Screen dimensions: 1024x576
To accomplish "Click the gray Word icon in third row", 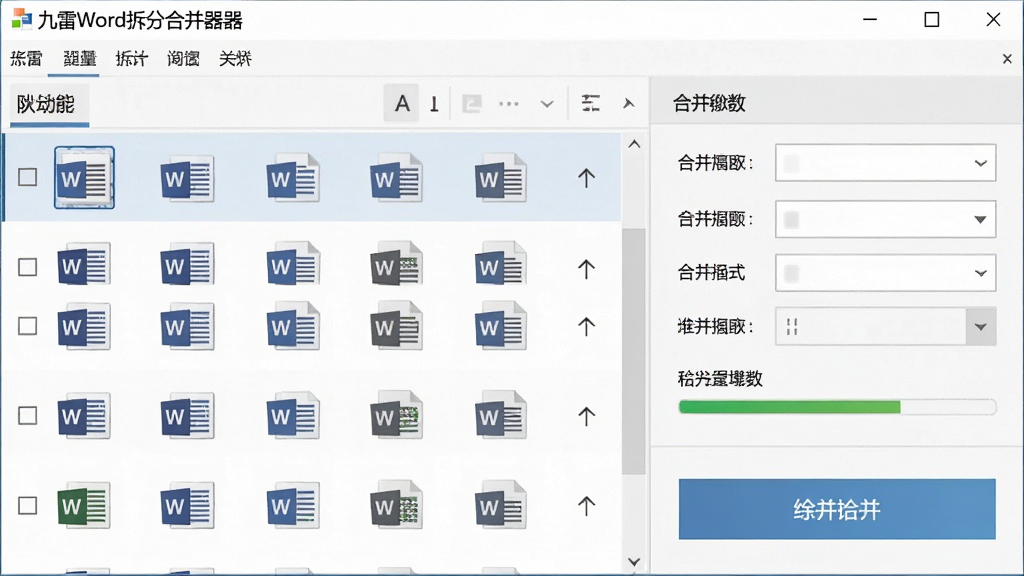I will pos(396,325).
